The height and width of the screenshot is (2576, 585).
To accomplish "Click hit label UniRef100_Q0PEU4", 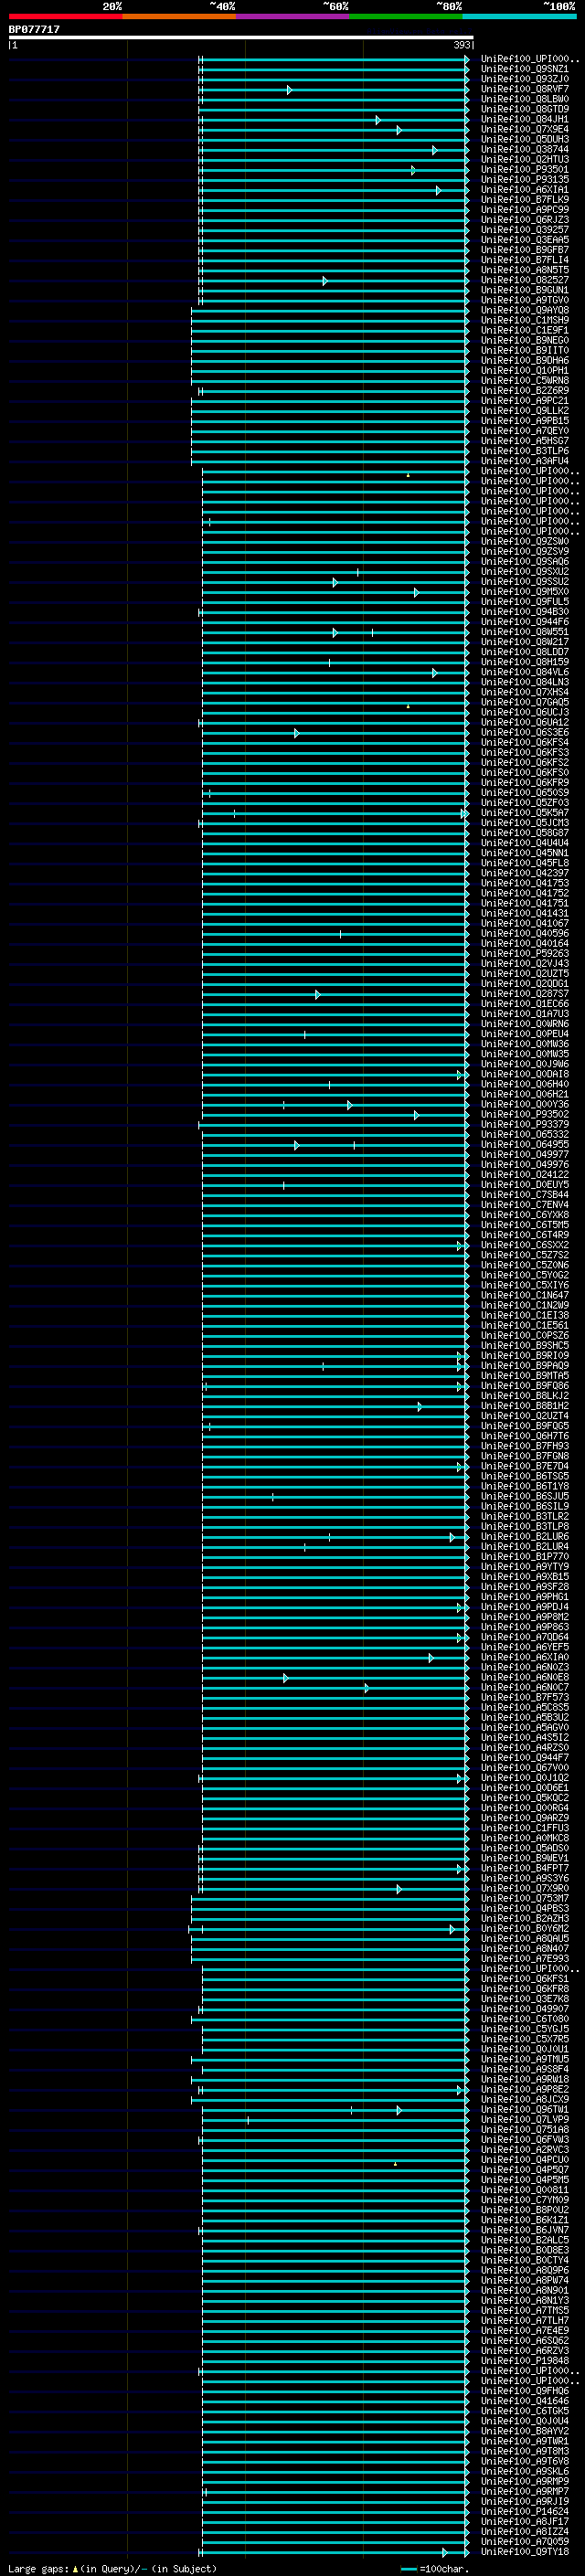I will pyautogui.click(x=525, y=1035).
